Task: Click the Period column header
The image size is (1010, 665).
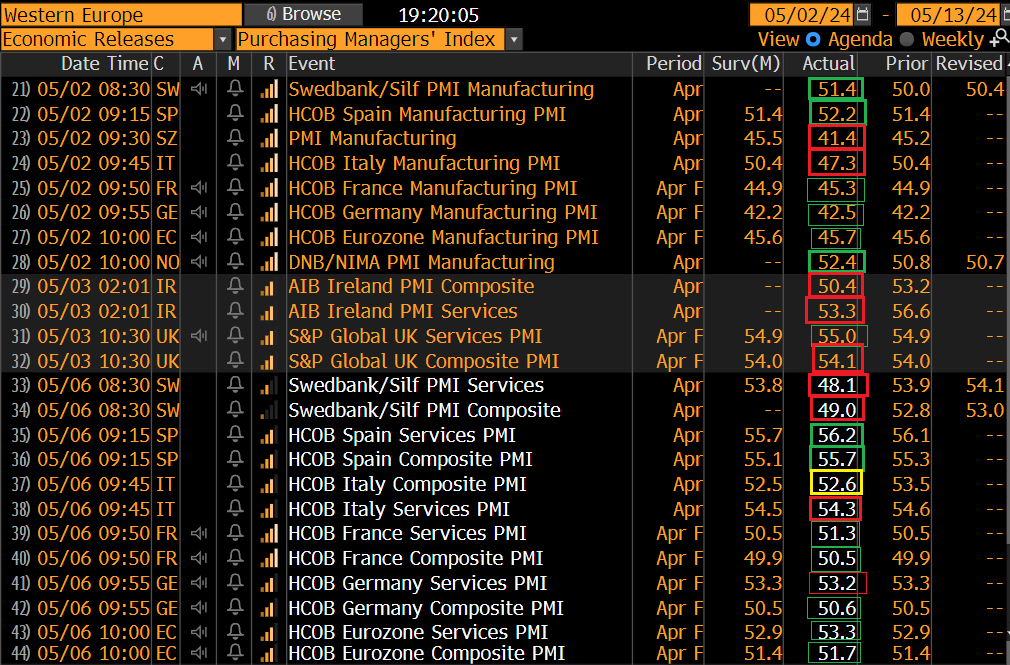Action: pyautogui.click(x=674, y=64)
